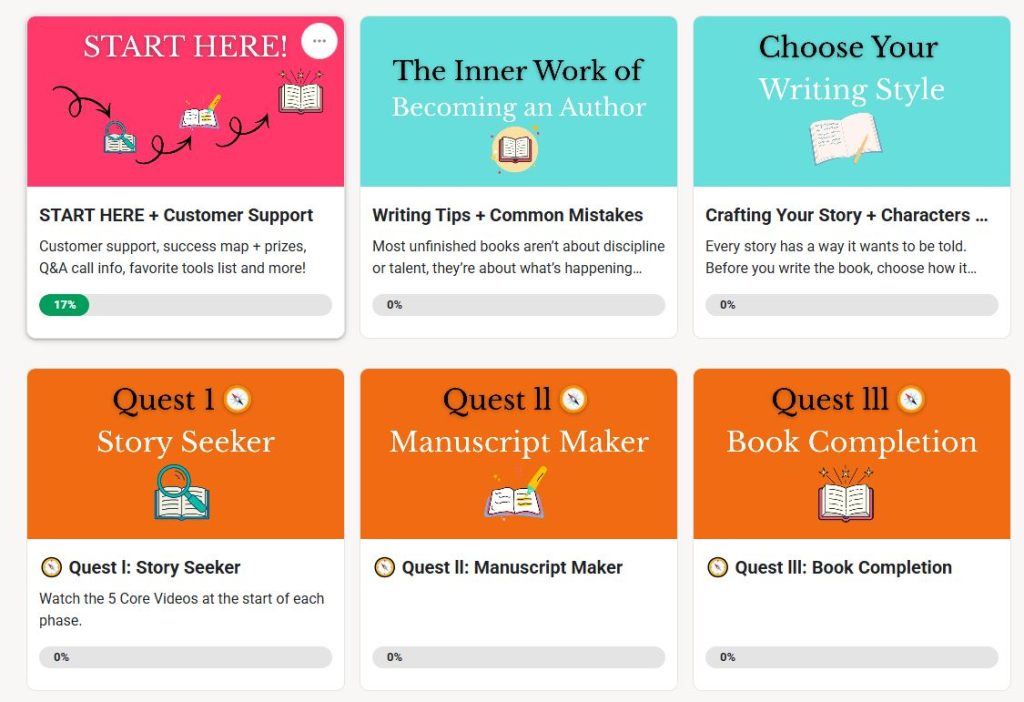The height and width of the screenshot is (702, 1024).
Task: Click the compass icon beside Quest lll heading
Action: click(x=911, y=400)
